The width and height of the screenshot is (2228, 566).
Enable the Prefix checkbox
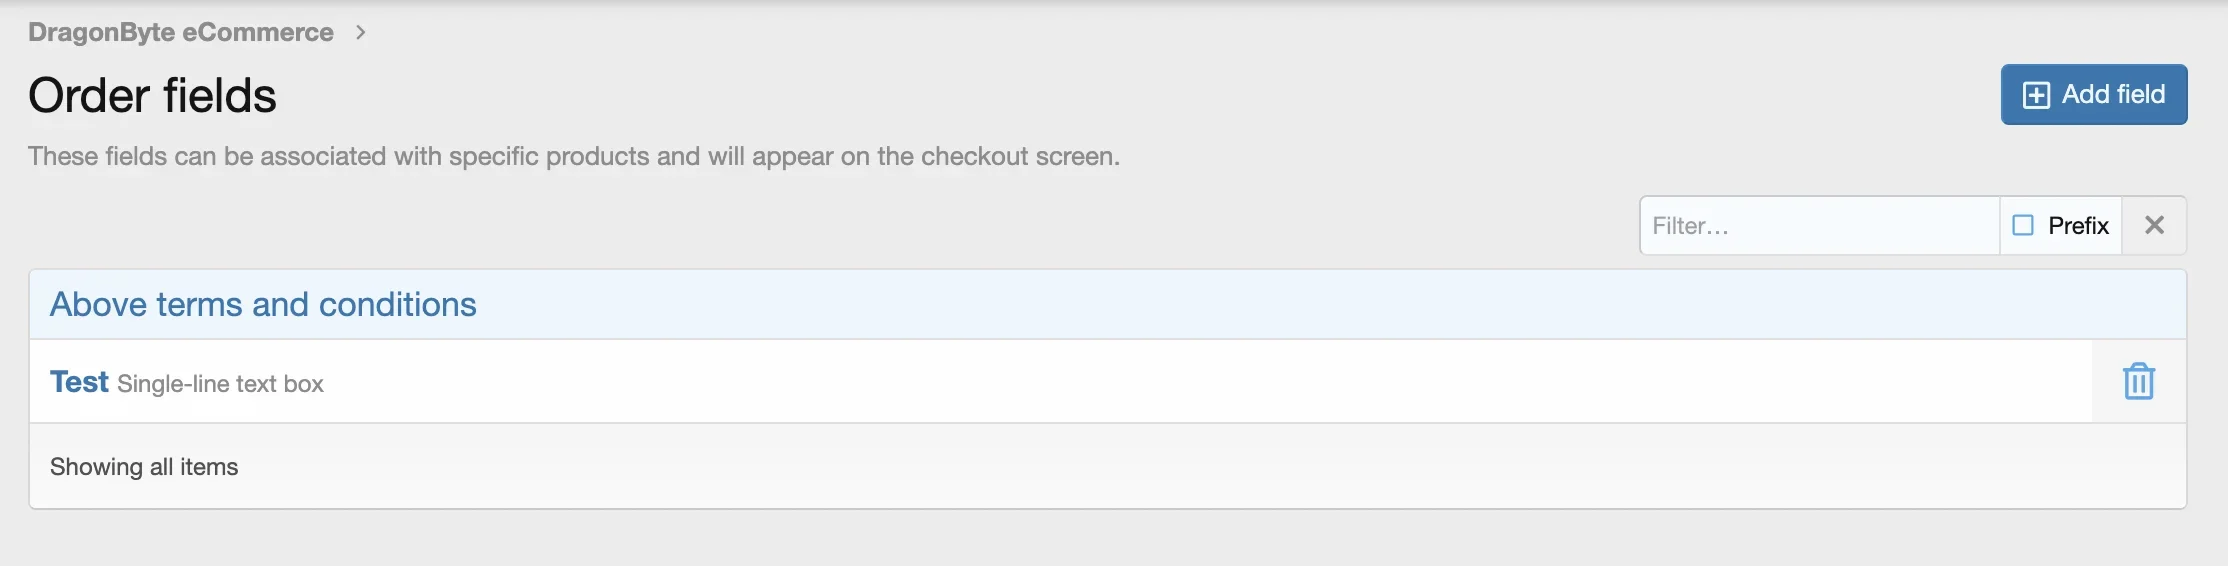point(2023,225)
